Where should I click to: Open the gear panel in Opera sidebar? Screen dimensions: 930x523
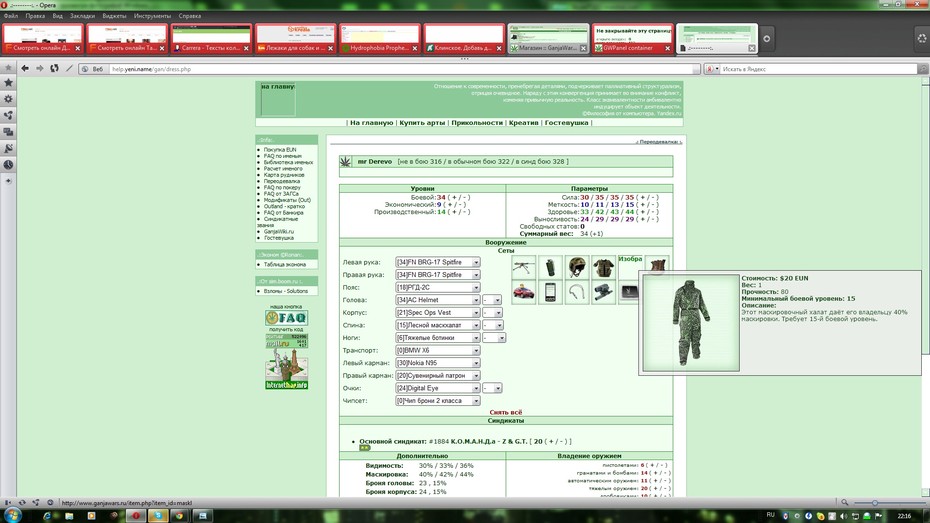click(x=8, y=99)
